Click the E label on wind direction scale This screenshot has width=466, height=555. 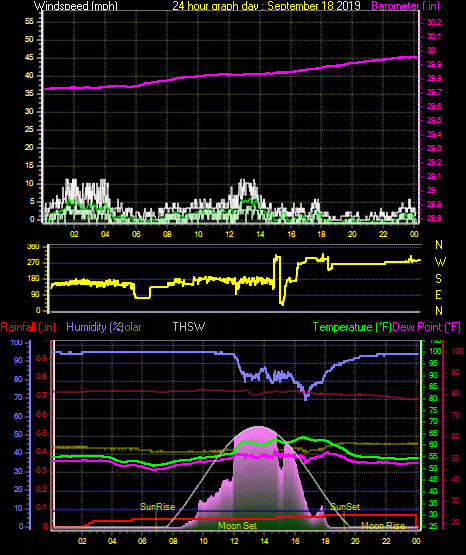click(439, 294)
